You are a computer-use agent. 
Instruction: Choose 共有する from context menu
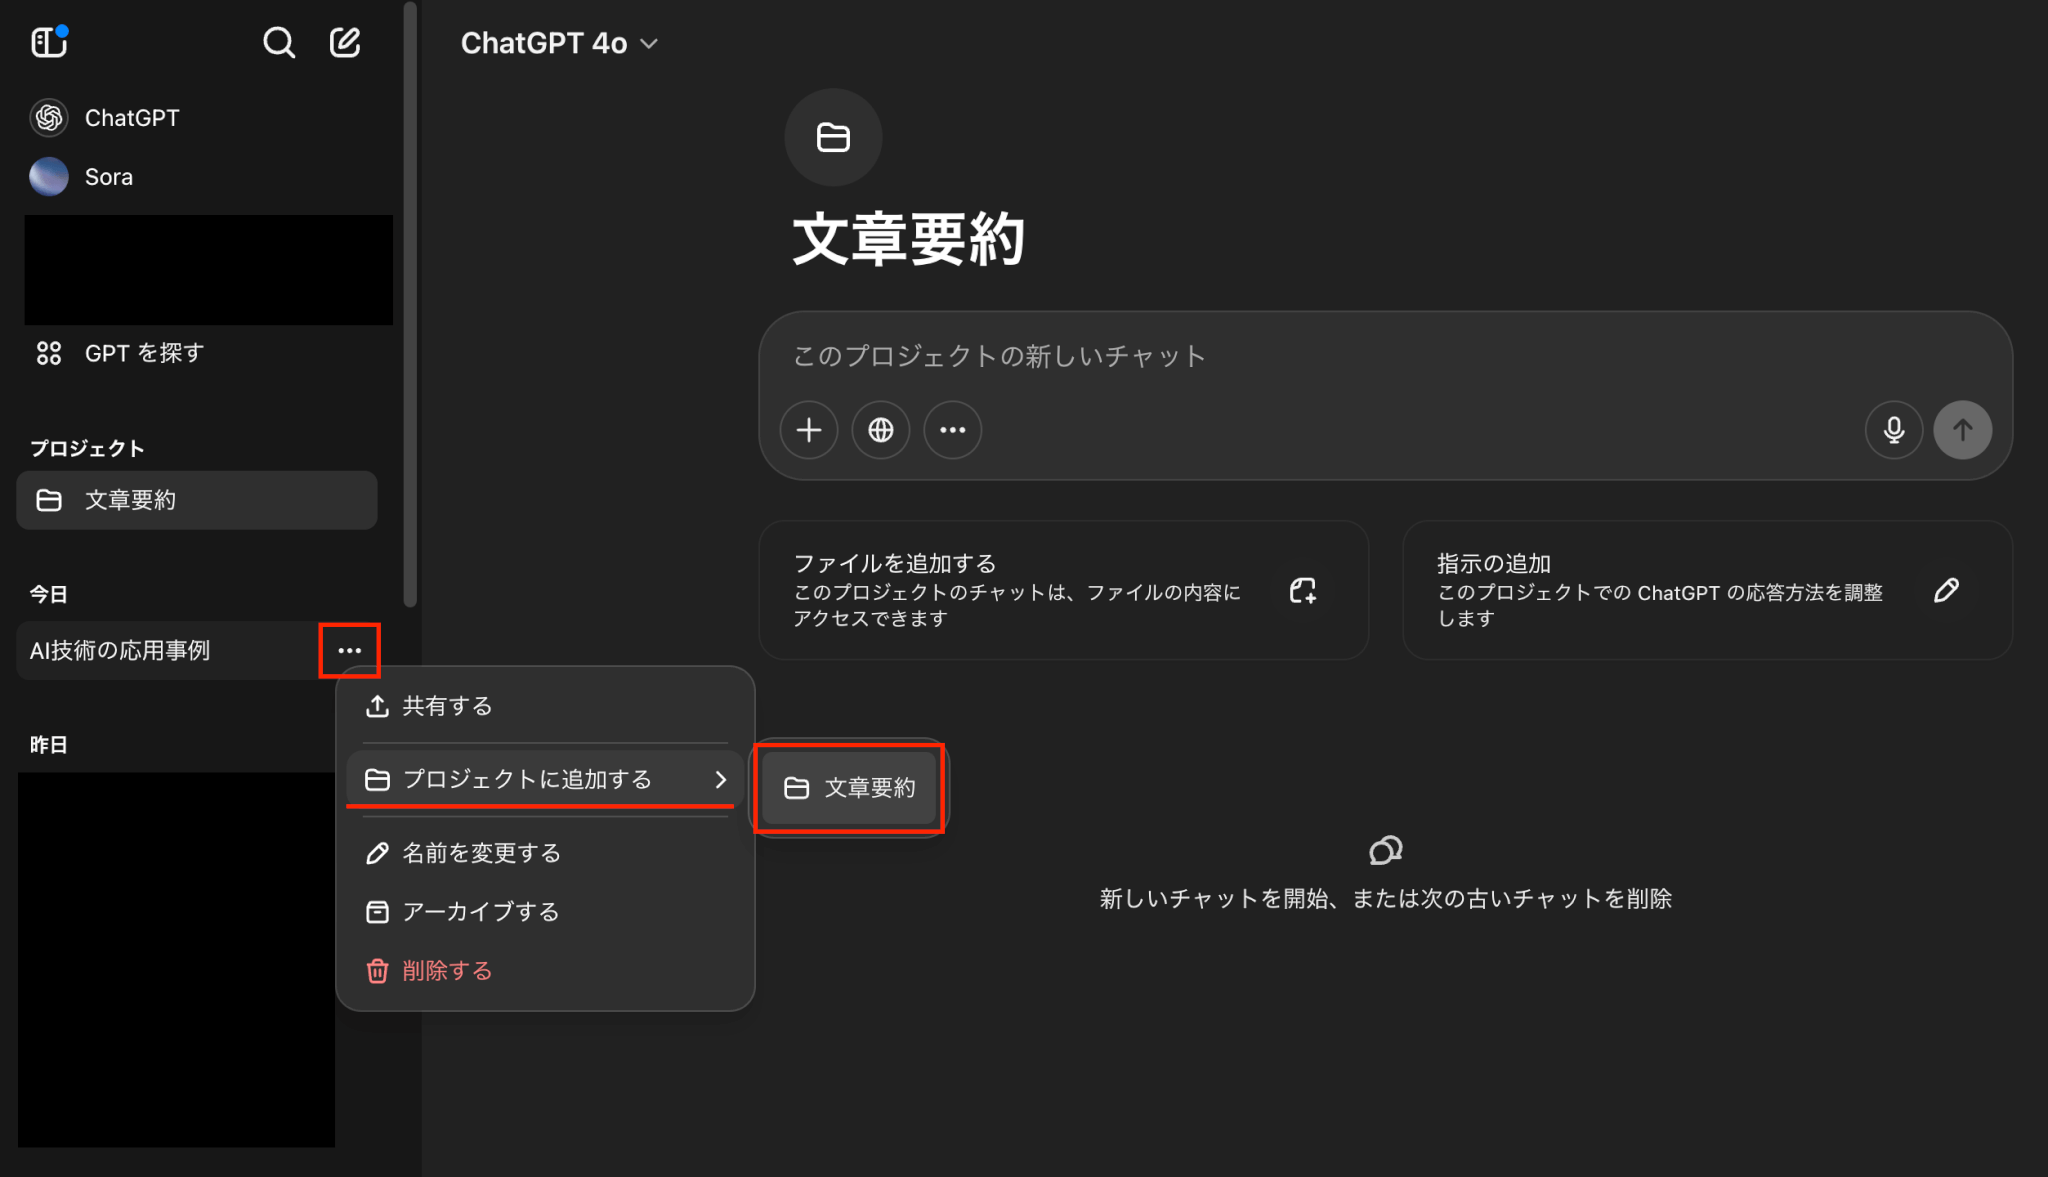click(x=544, y=706)
